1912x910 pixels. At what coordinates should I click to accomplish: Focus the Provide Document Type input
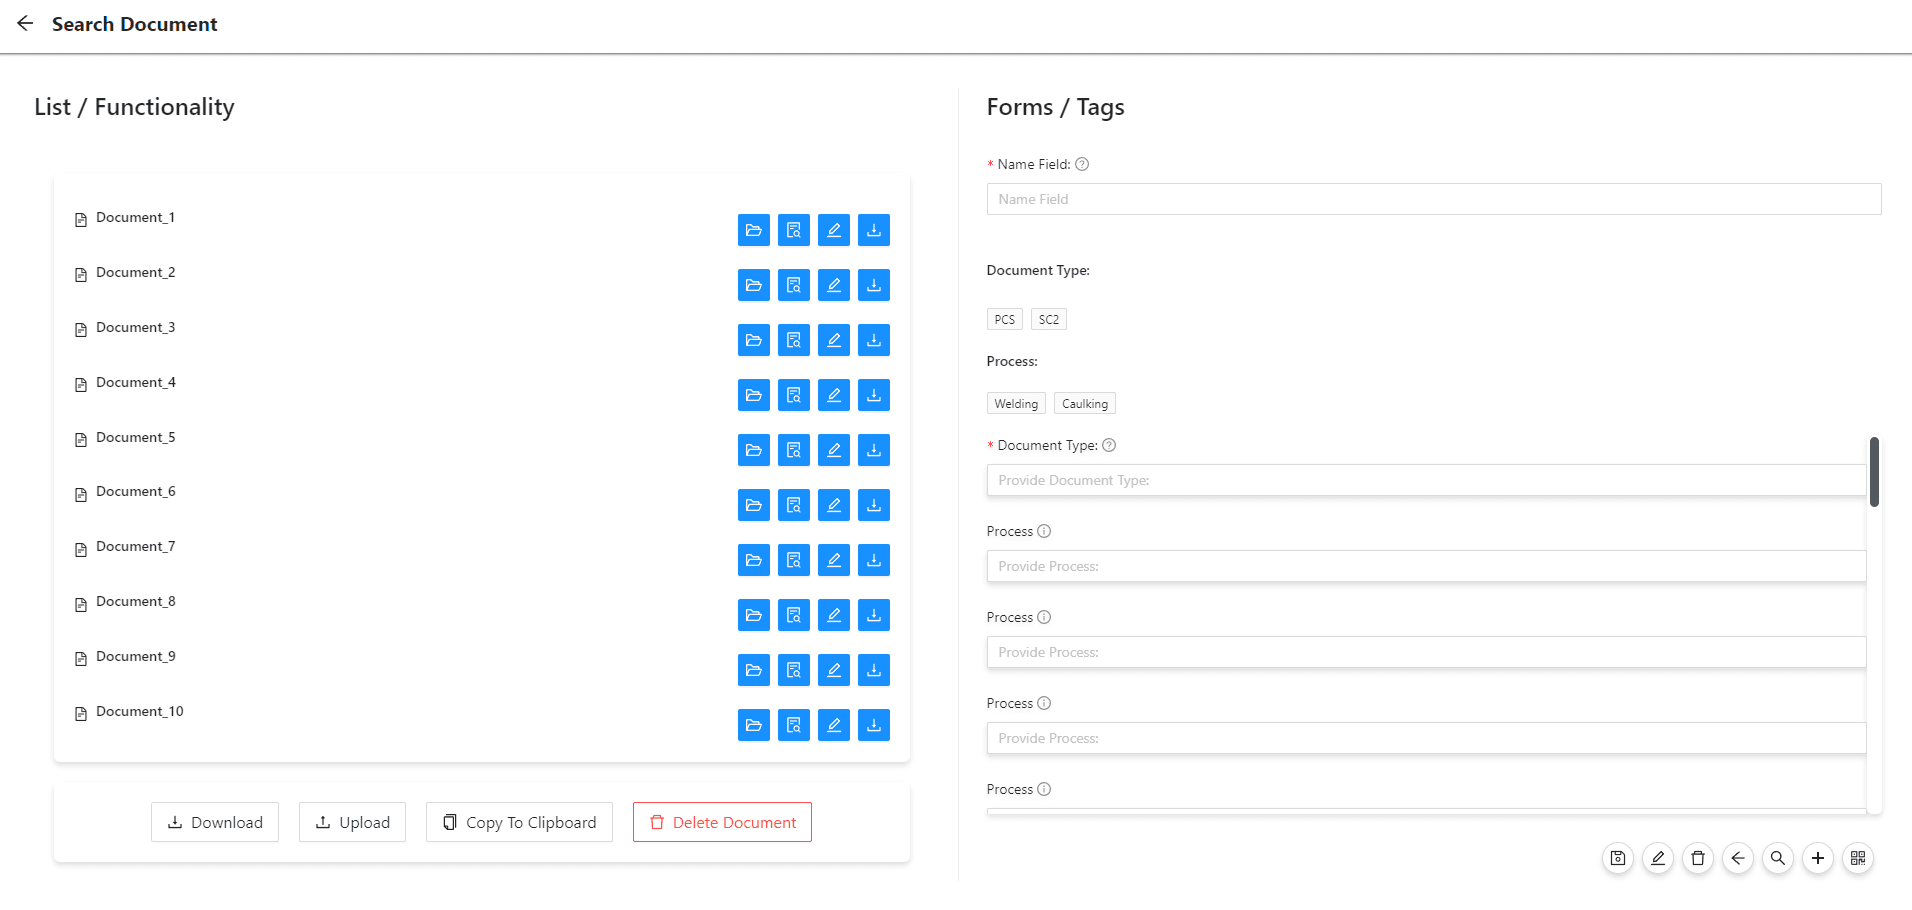1426,480
